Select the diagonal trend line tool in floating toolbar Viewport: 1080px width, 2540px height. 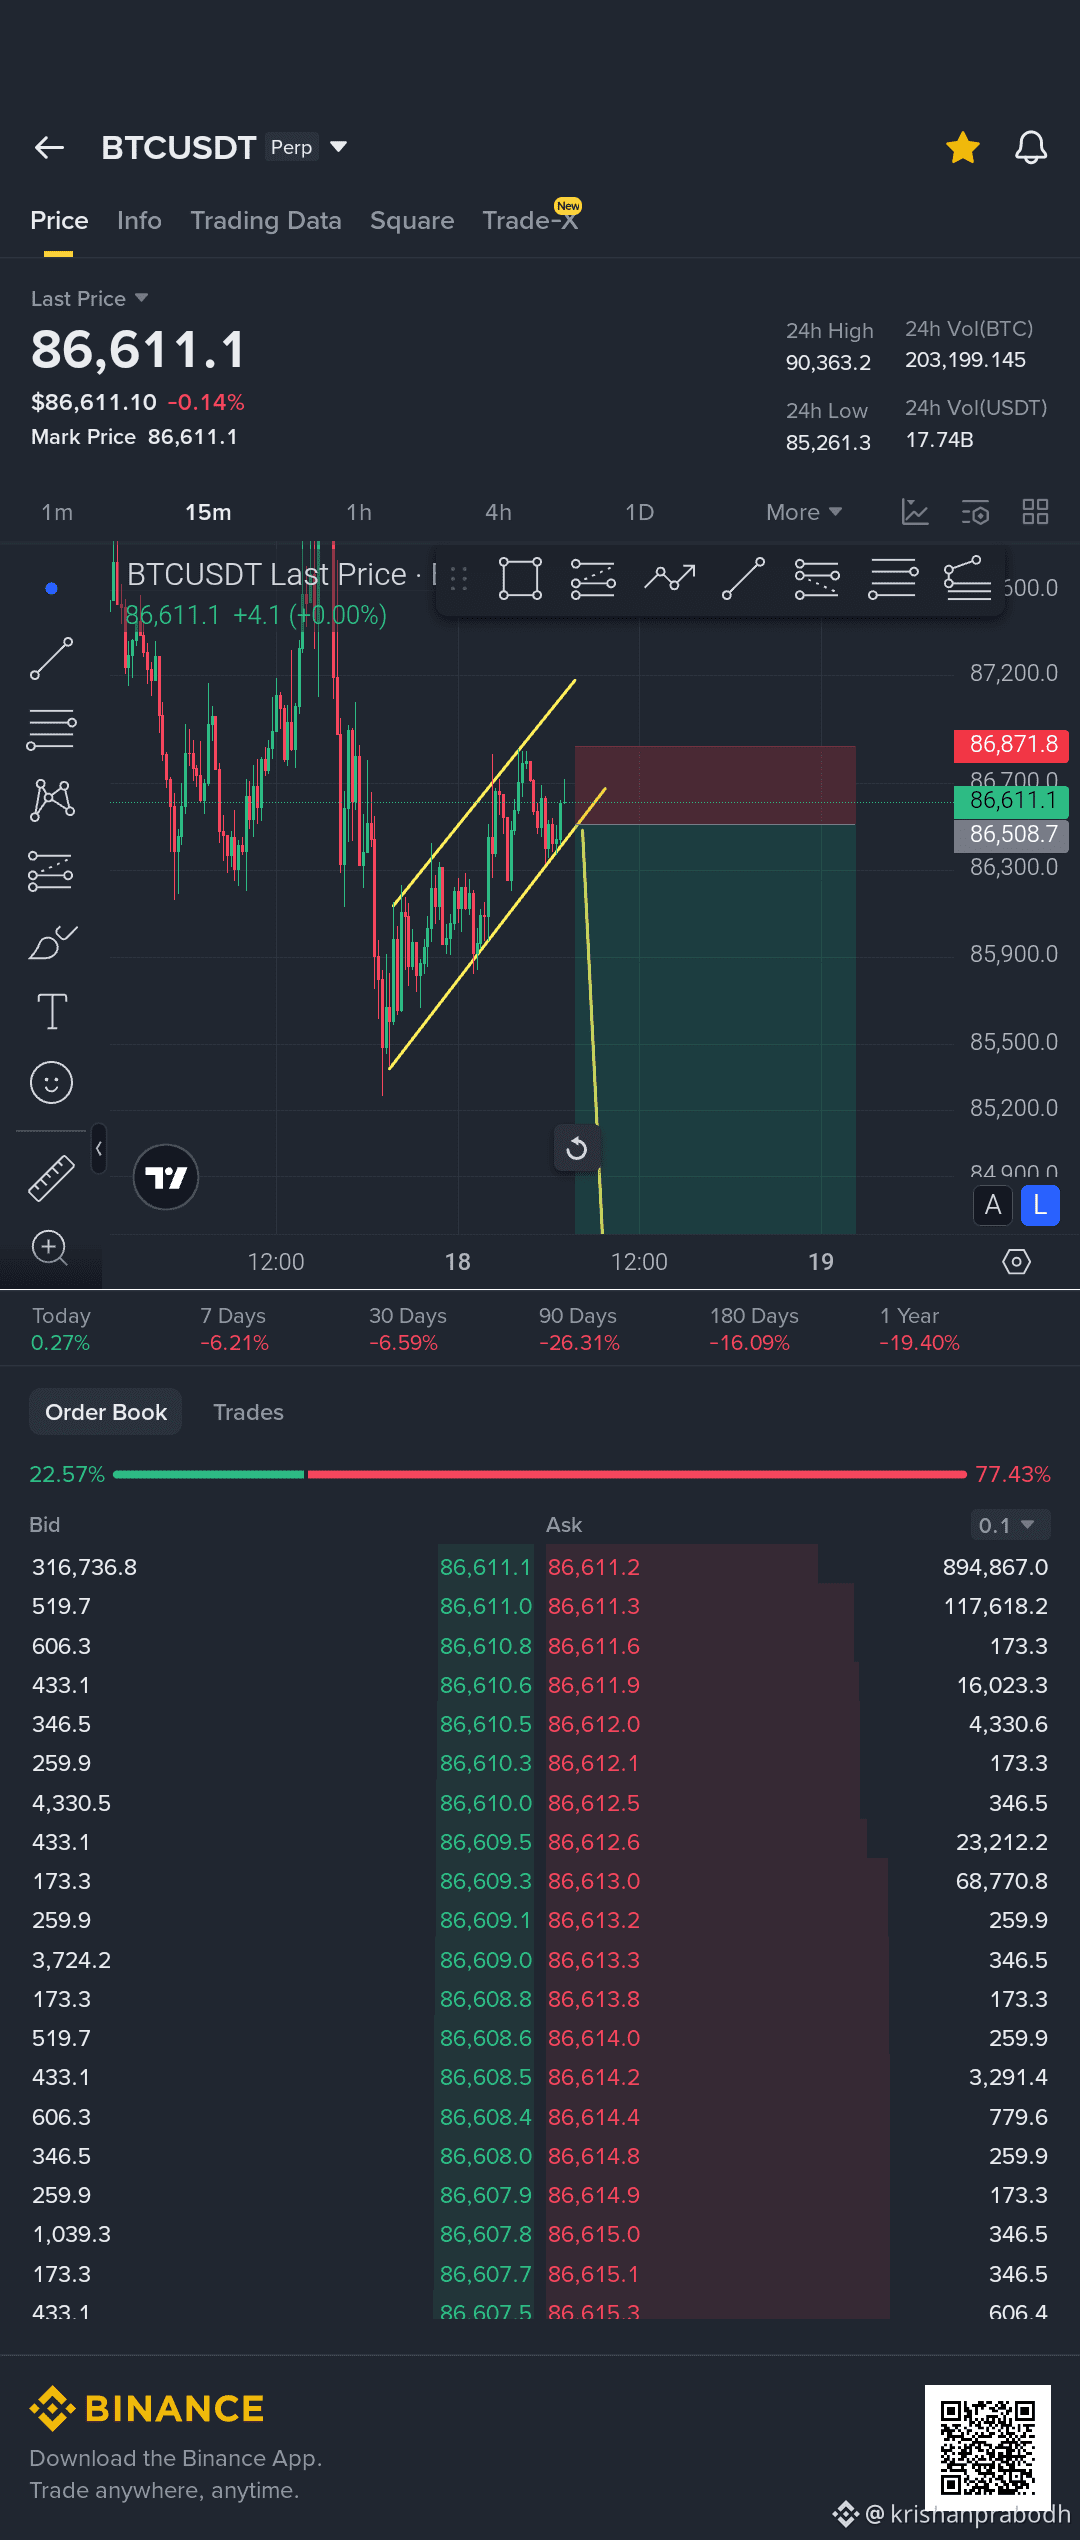743,578
